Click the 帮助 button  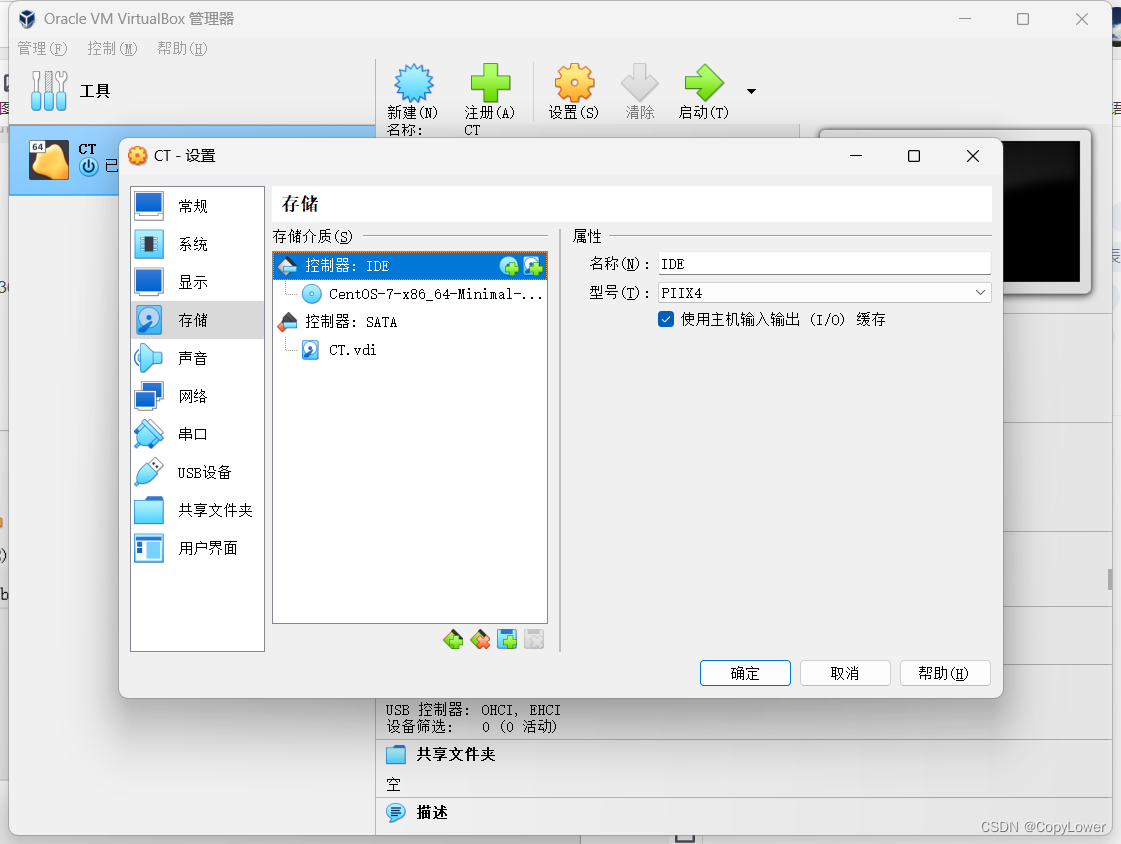944,673
